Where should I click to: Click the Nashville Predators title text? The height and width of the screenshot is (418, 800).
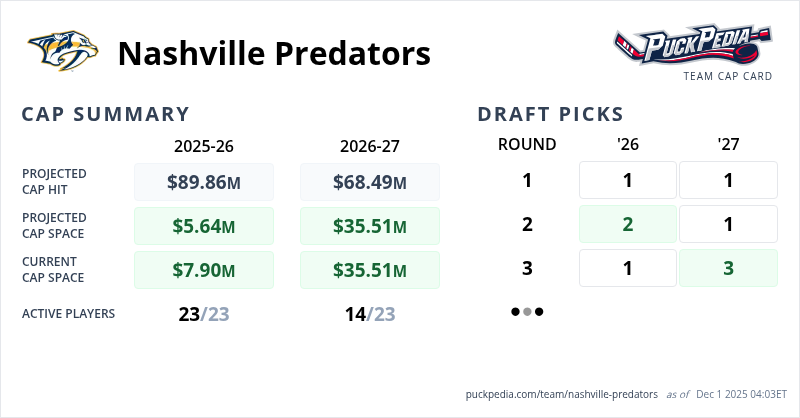pyautogui.click(x=274, y=53)
